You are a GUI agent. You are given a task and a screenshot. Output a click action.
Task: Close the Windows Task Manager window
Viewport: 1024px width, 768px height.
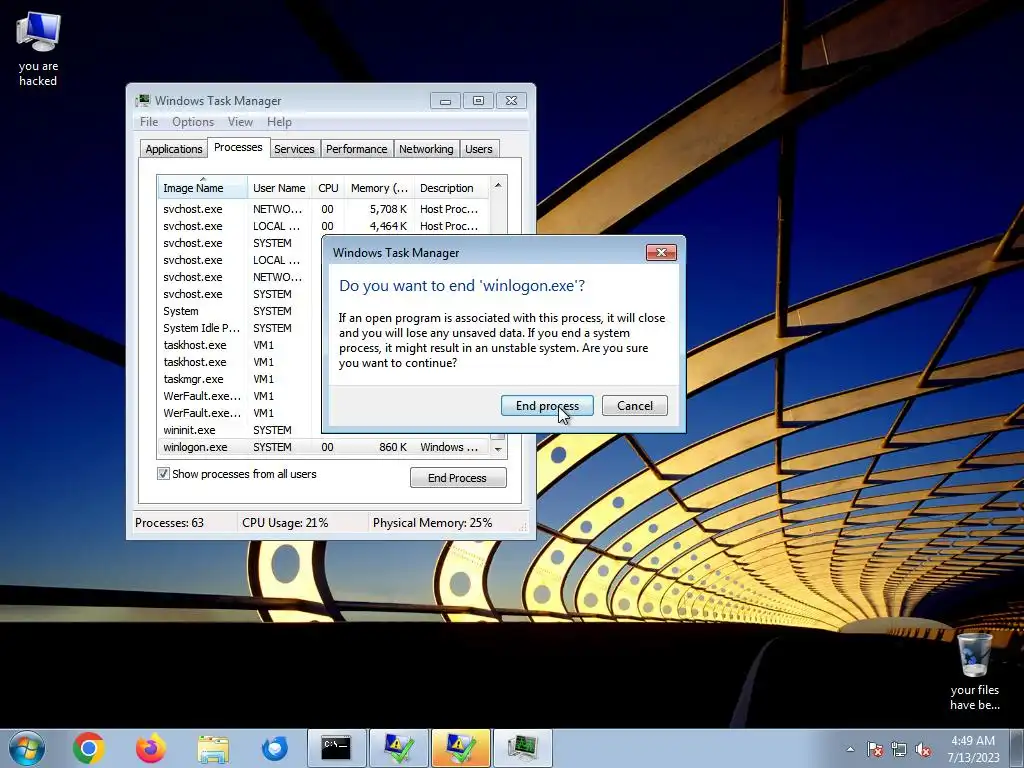(x=511, y=101)
